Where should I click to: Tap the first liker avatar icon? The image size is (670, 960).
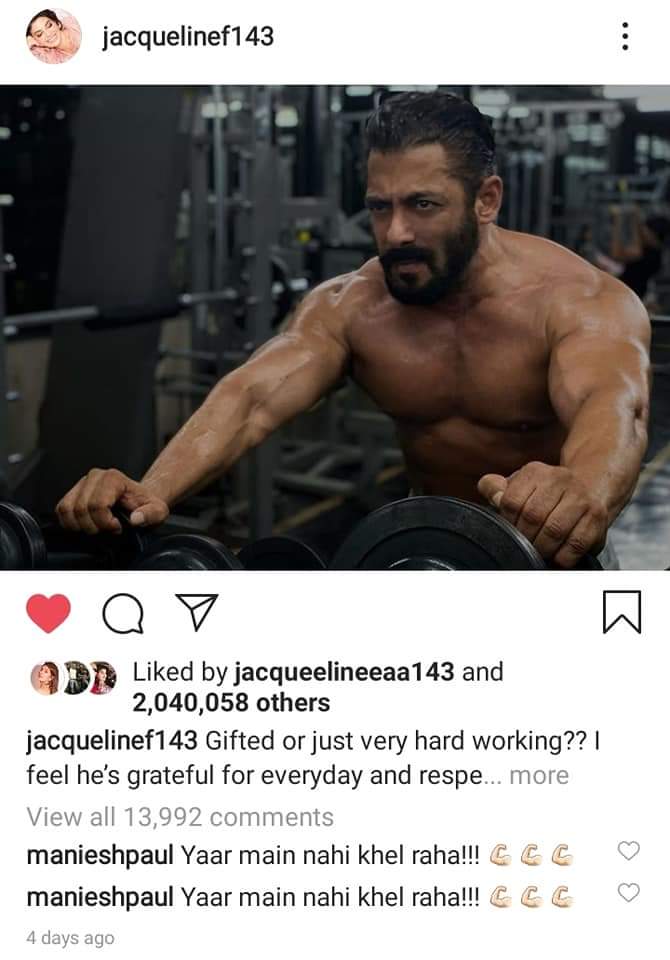point(45,678)
